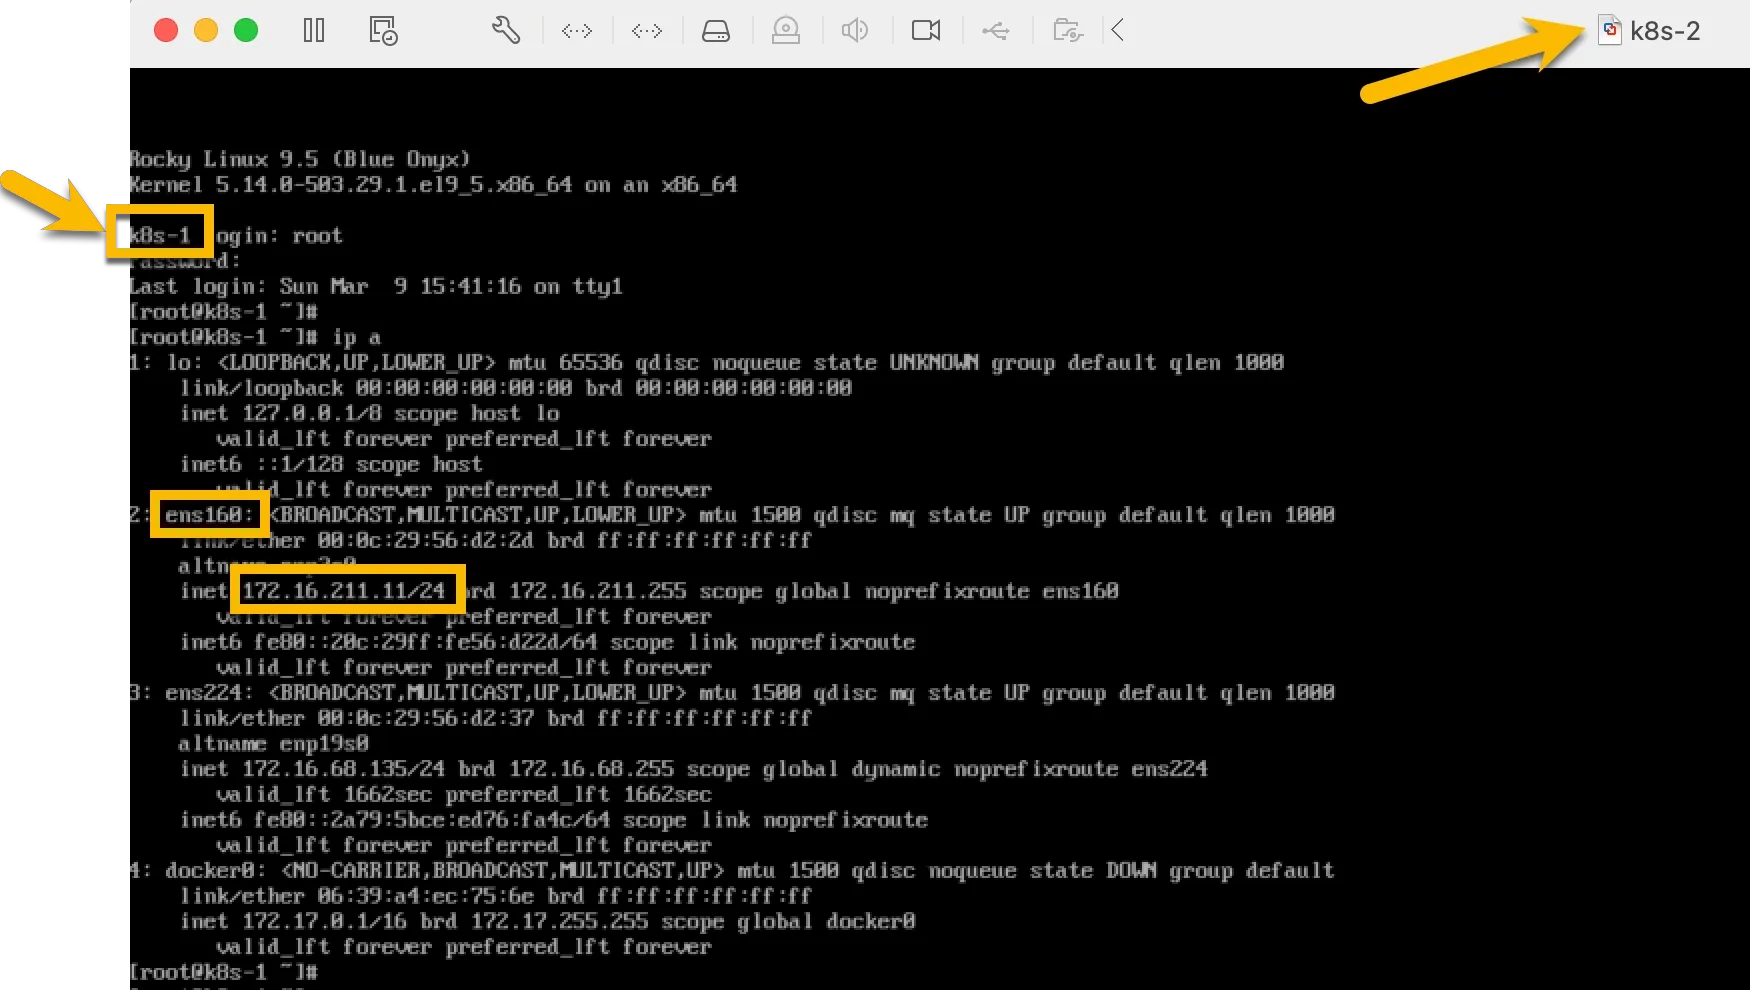This screenshot has width=1750, height=990.
Task: Close the VM window with red button
Action: [x=166, y=31]
